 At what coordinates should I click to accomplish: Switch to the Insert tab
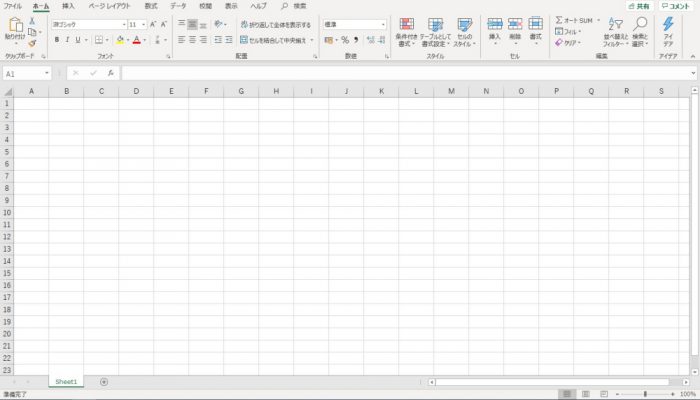[68, 6]
